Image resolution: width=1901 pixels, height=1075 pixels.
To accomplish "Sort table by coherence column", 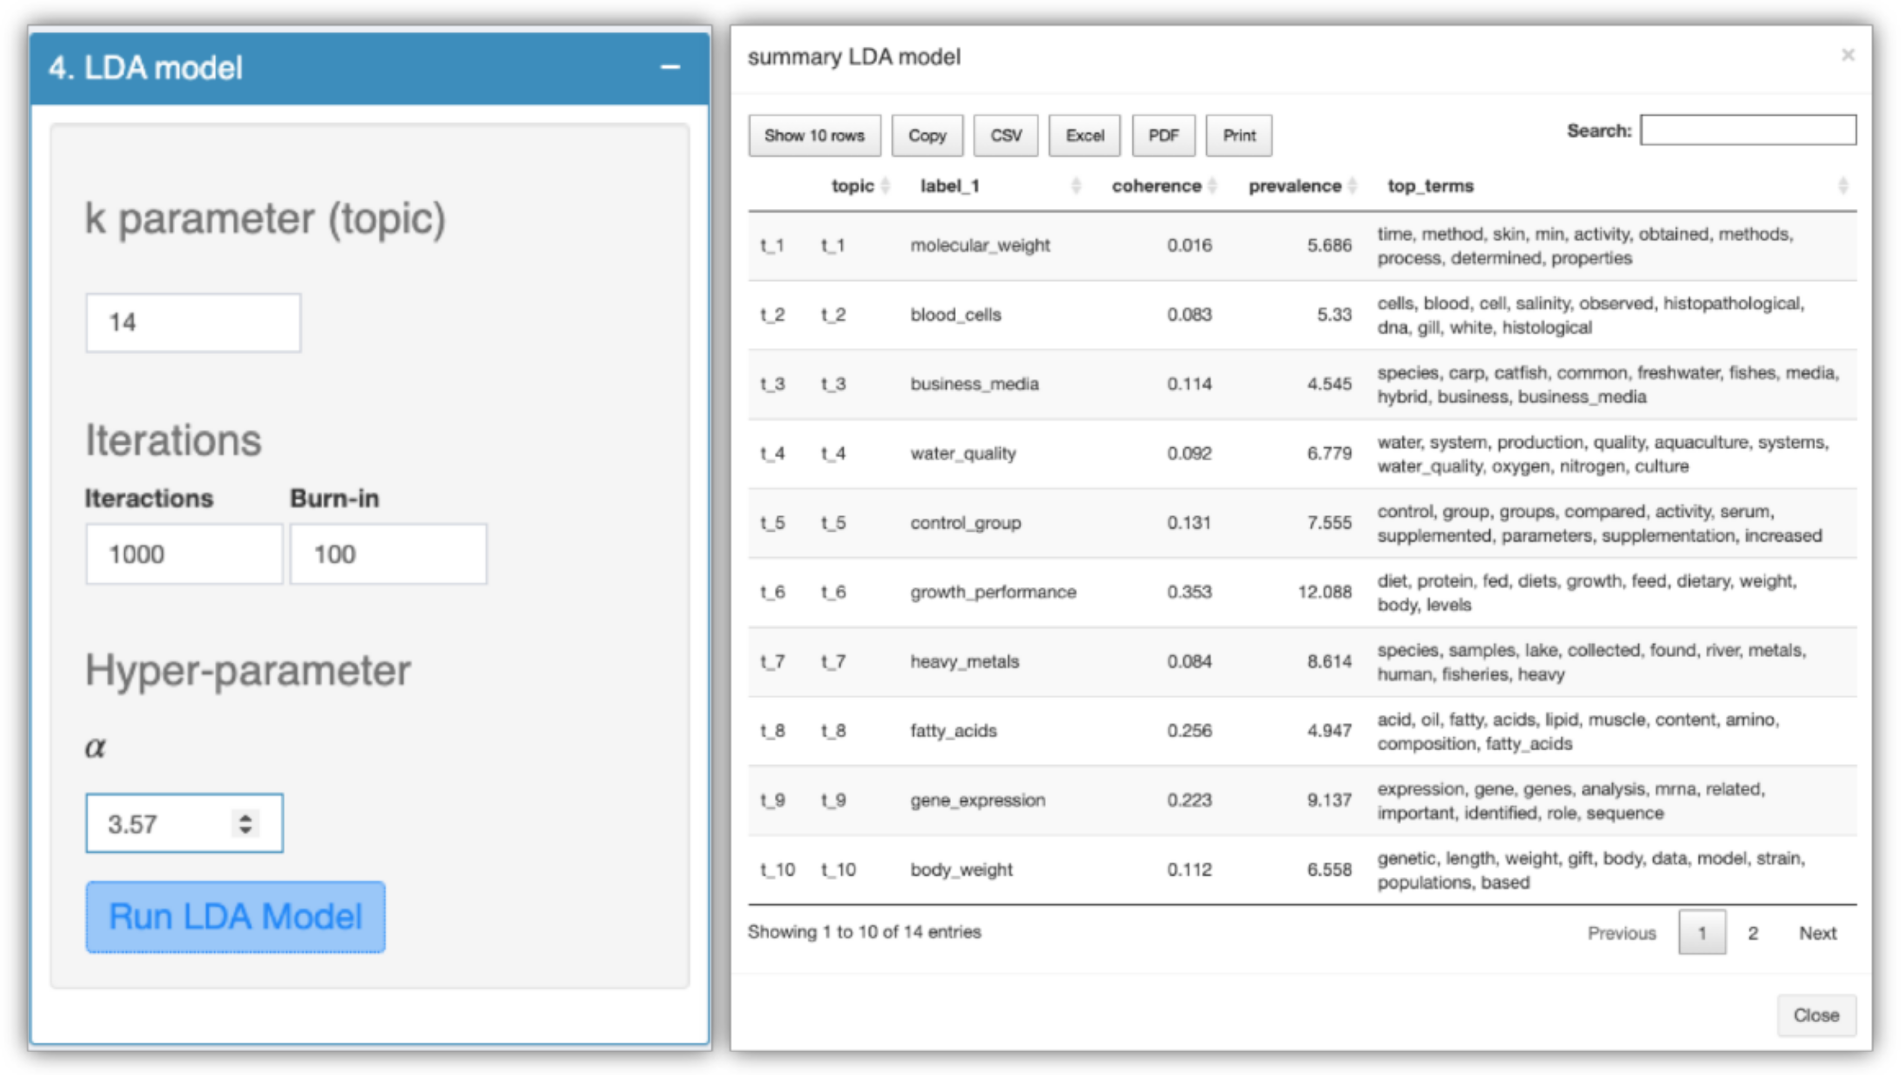I will pos(1156,186).
